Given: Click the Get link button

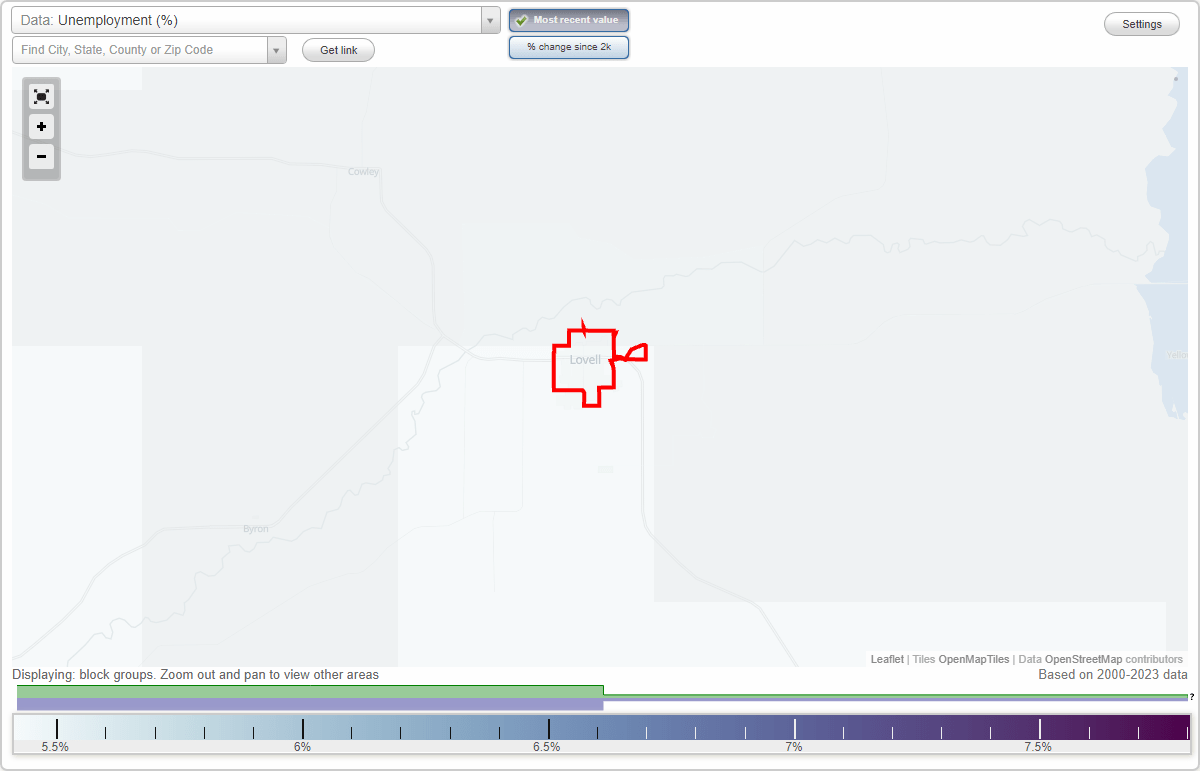Looking at the screenshot, I should pyautogui.click(x=338, y=49).
